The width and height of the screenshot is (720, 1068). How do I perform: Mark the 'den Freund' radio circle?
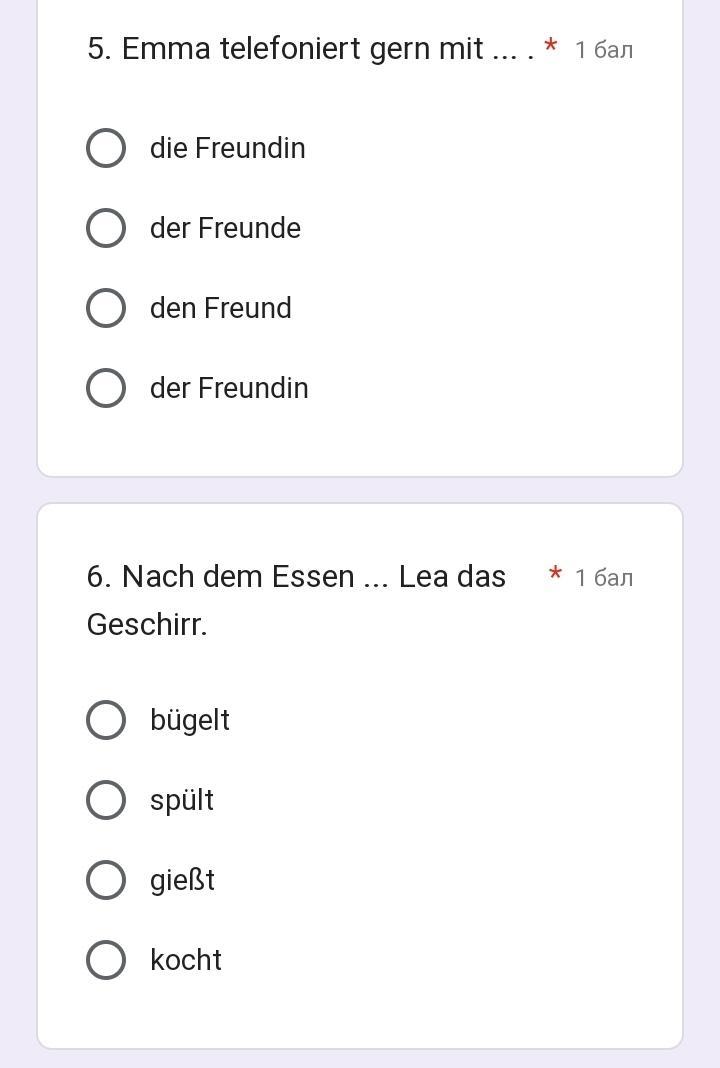(x=106, y=308)
